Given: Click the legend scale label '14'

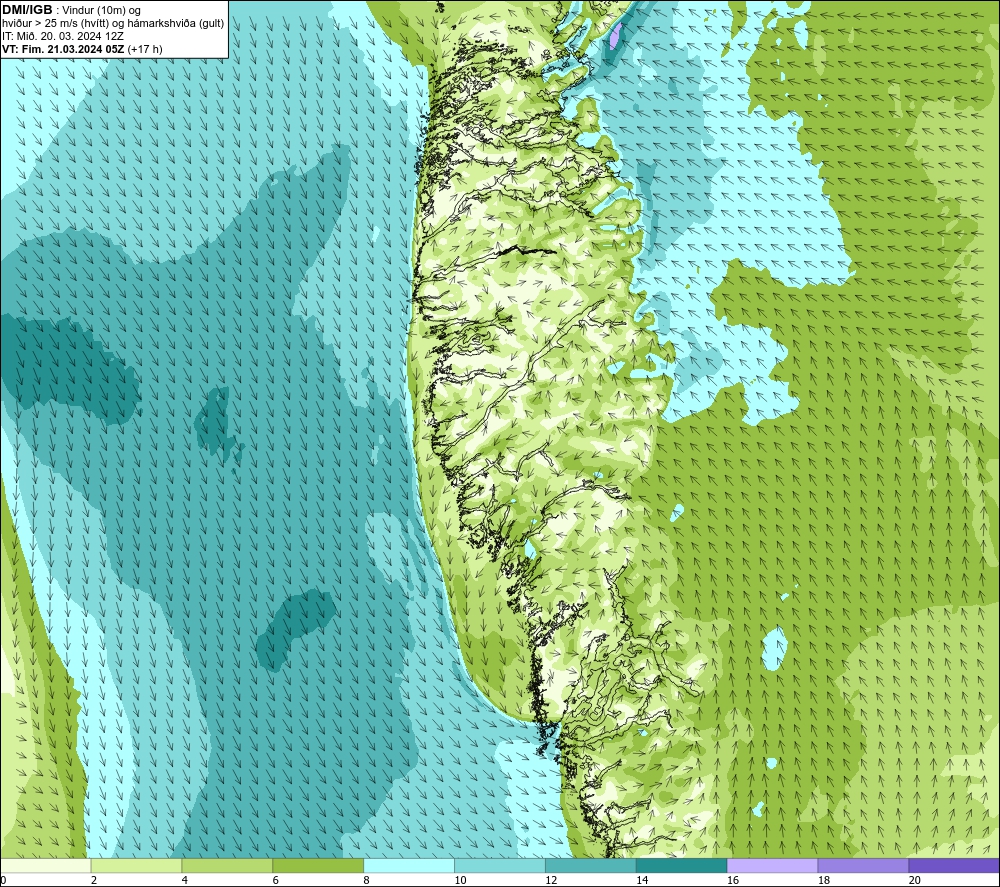Looking at the screenshot, I should point(642,880).
